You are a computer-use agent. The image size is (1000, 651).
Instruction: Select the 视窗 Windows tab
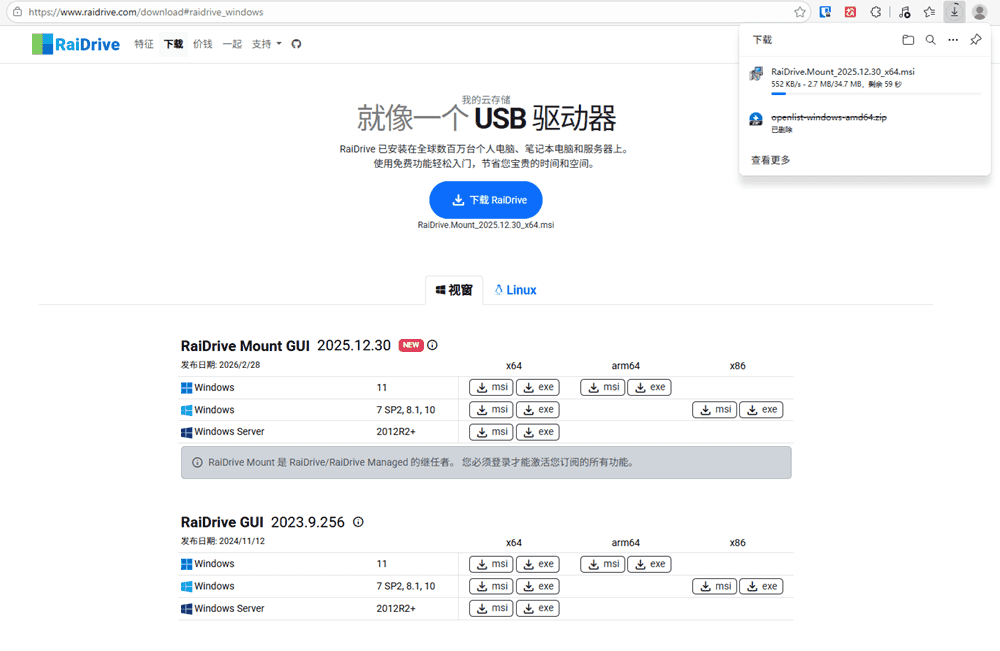click(453, 290)
